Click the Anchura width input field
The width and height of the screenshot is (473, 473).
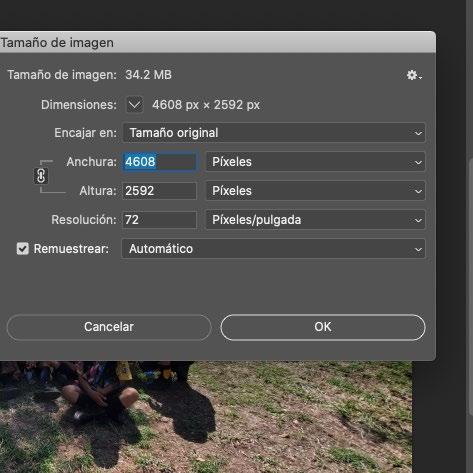[x=160, y=162]
